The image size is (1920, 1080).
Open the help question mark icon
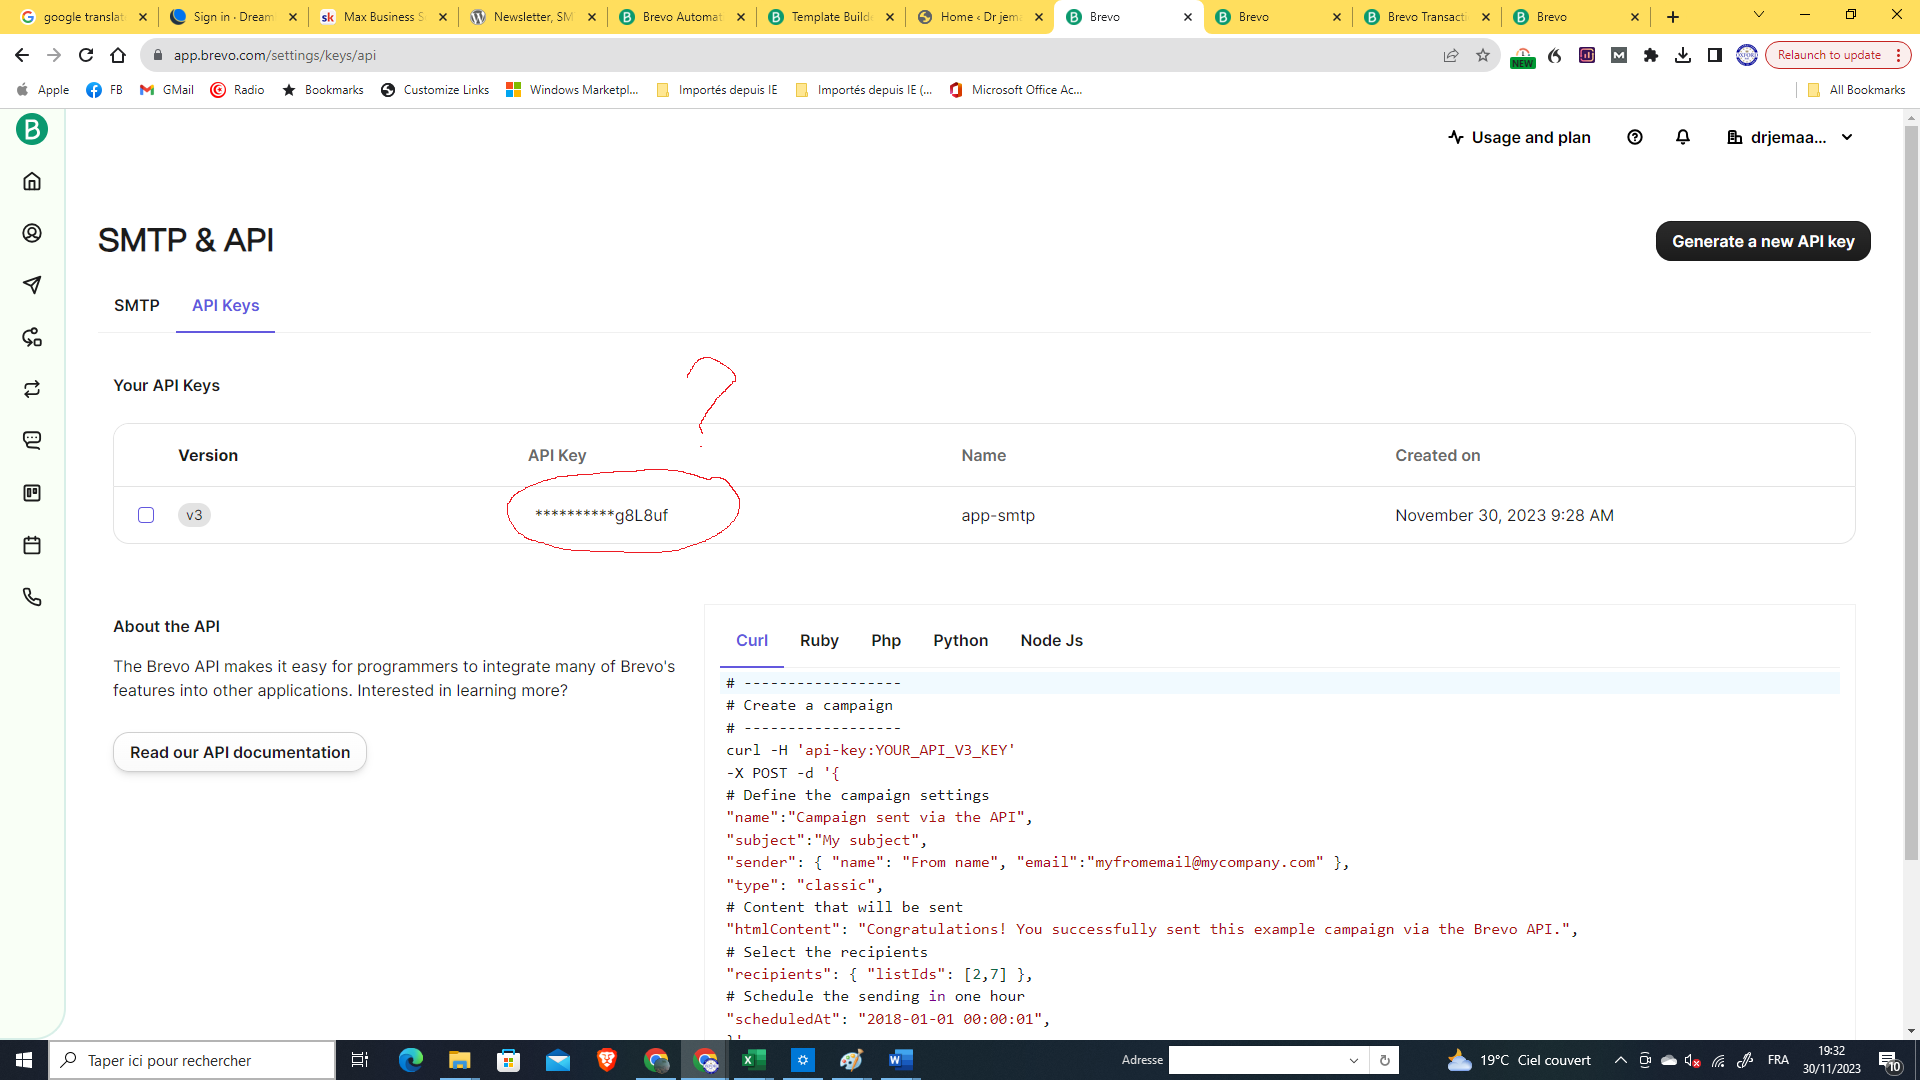[1635, 137]
